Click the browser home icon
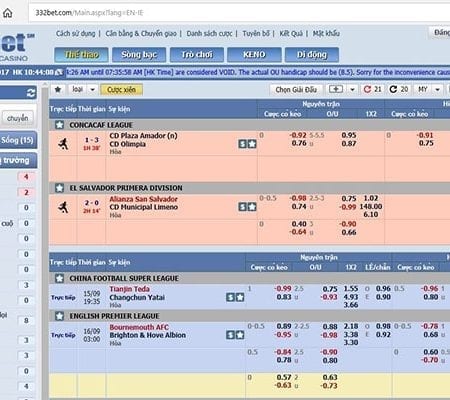450x400 pixels. [x=8, y=13]
